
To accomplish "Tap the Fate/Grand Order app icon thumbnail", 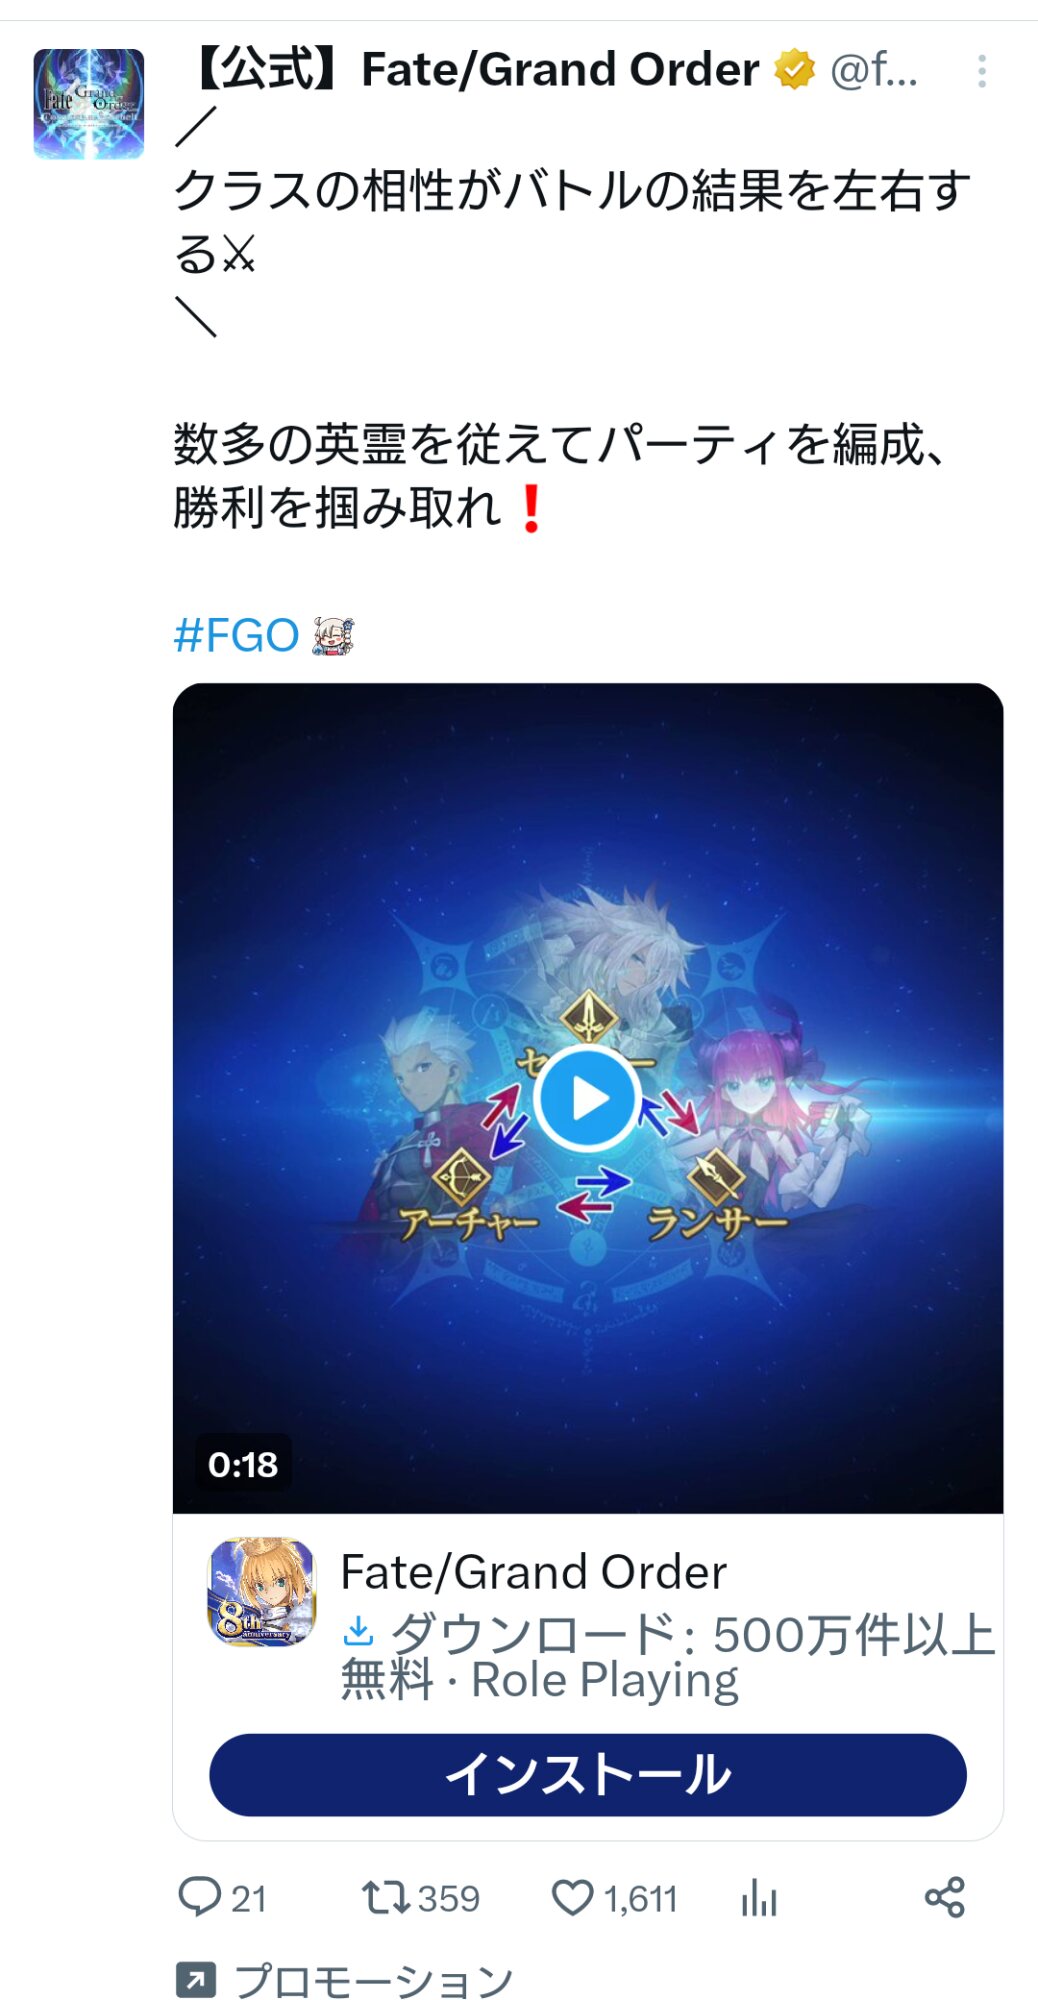I will [x=262, y=1591].
